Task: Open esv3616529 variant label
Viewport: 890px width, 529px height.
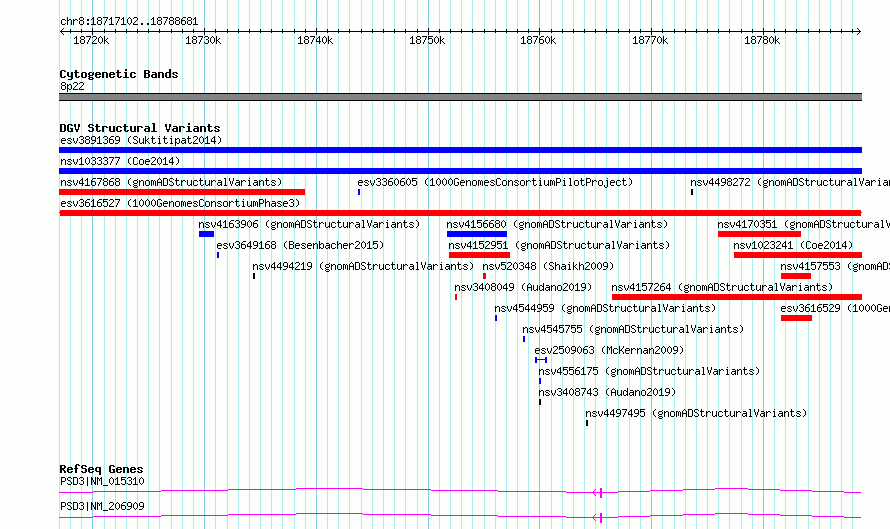Action: 835,308
